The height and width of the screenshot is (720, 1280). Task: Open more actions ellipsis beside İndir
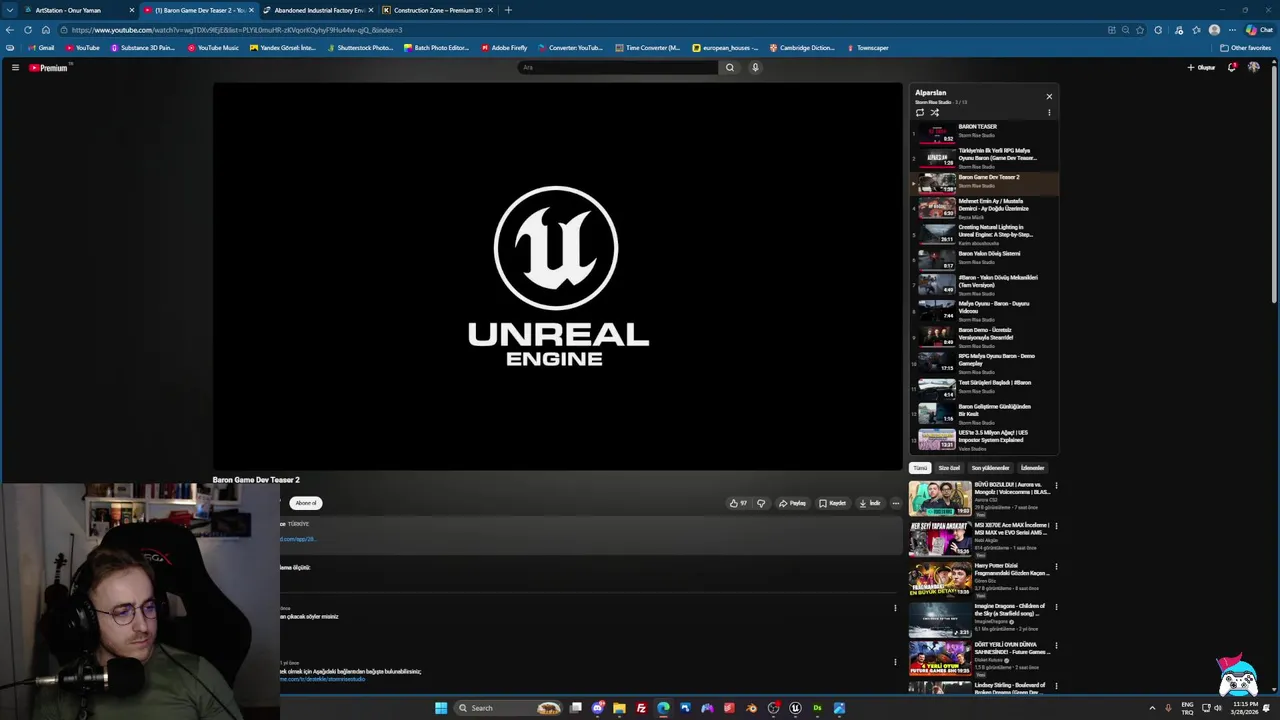(896, 503)
